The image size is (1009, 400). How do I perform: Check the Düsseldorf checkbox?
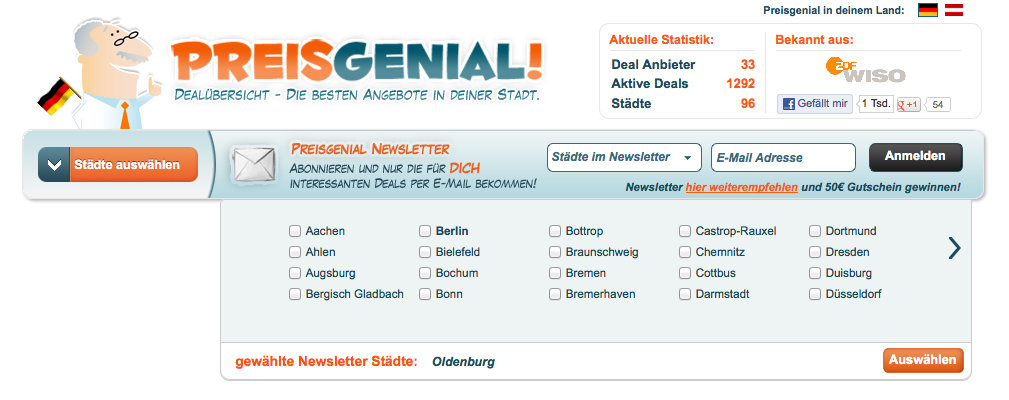[x=815, y=294]
